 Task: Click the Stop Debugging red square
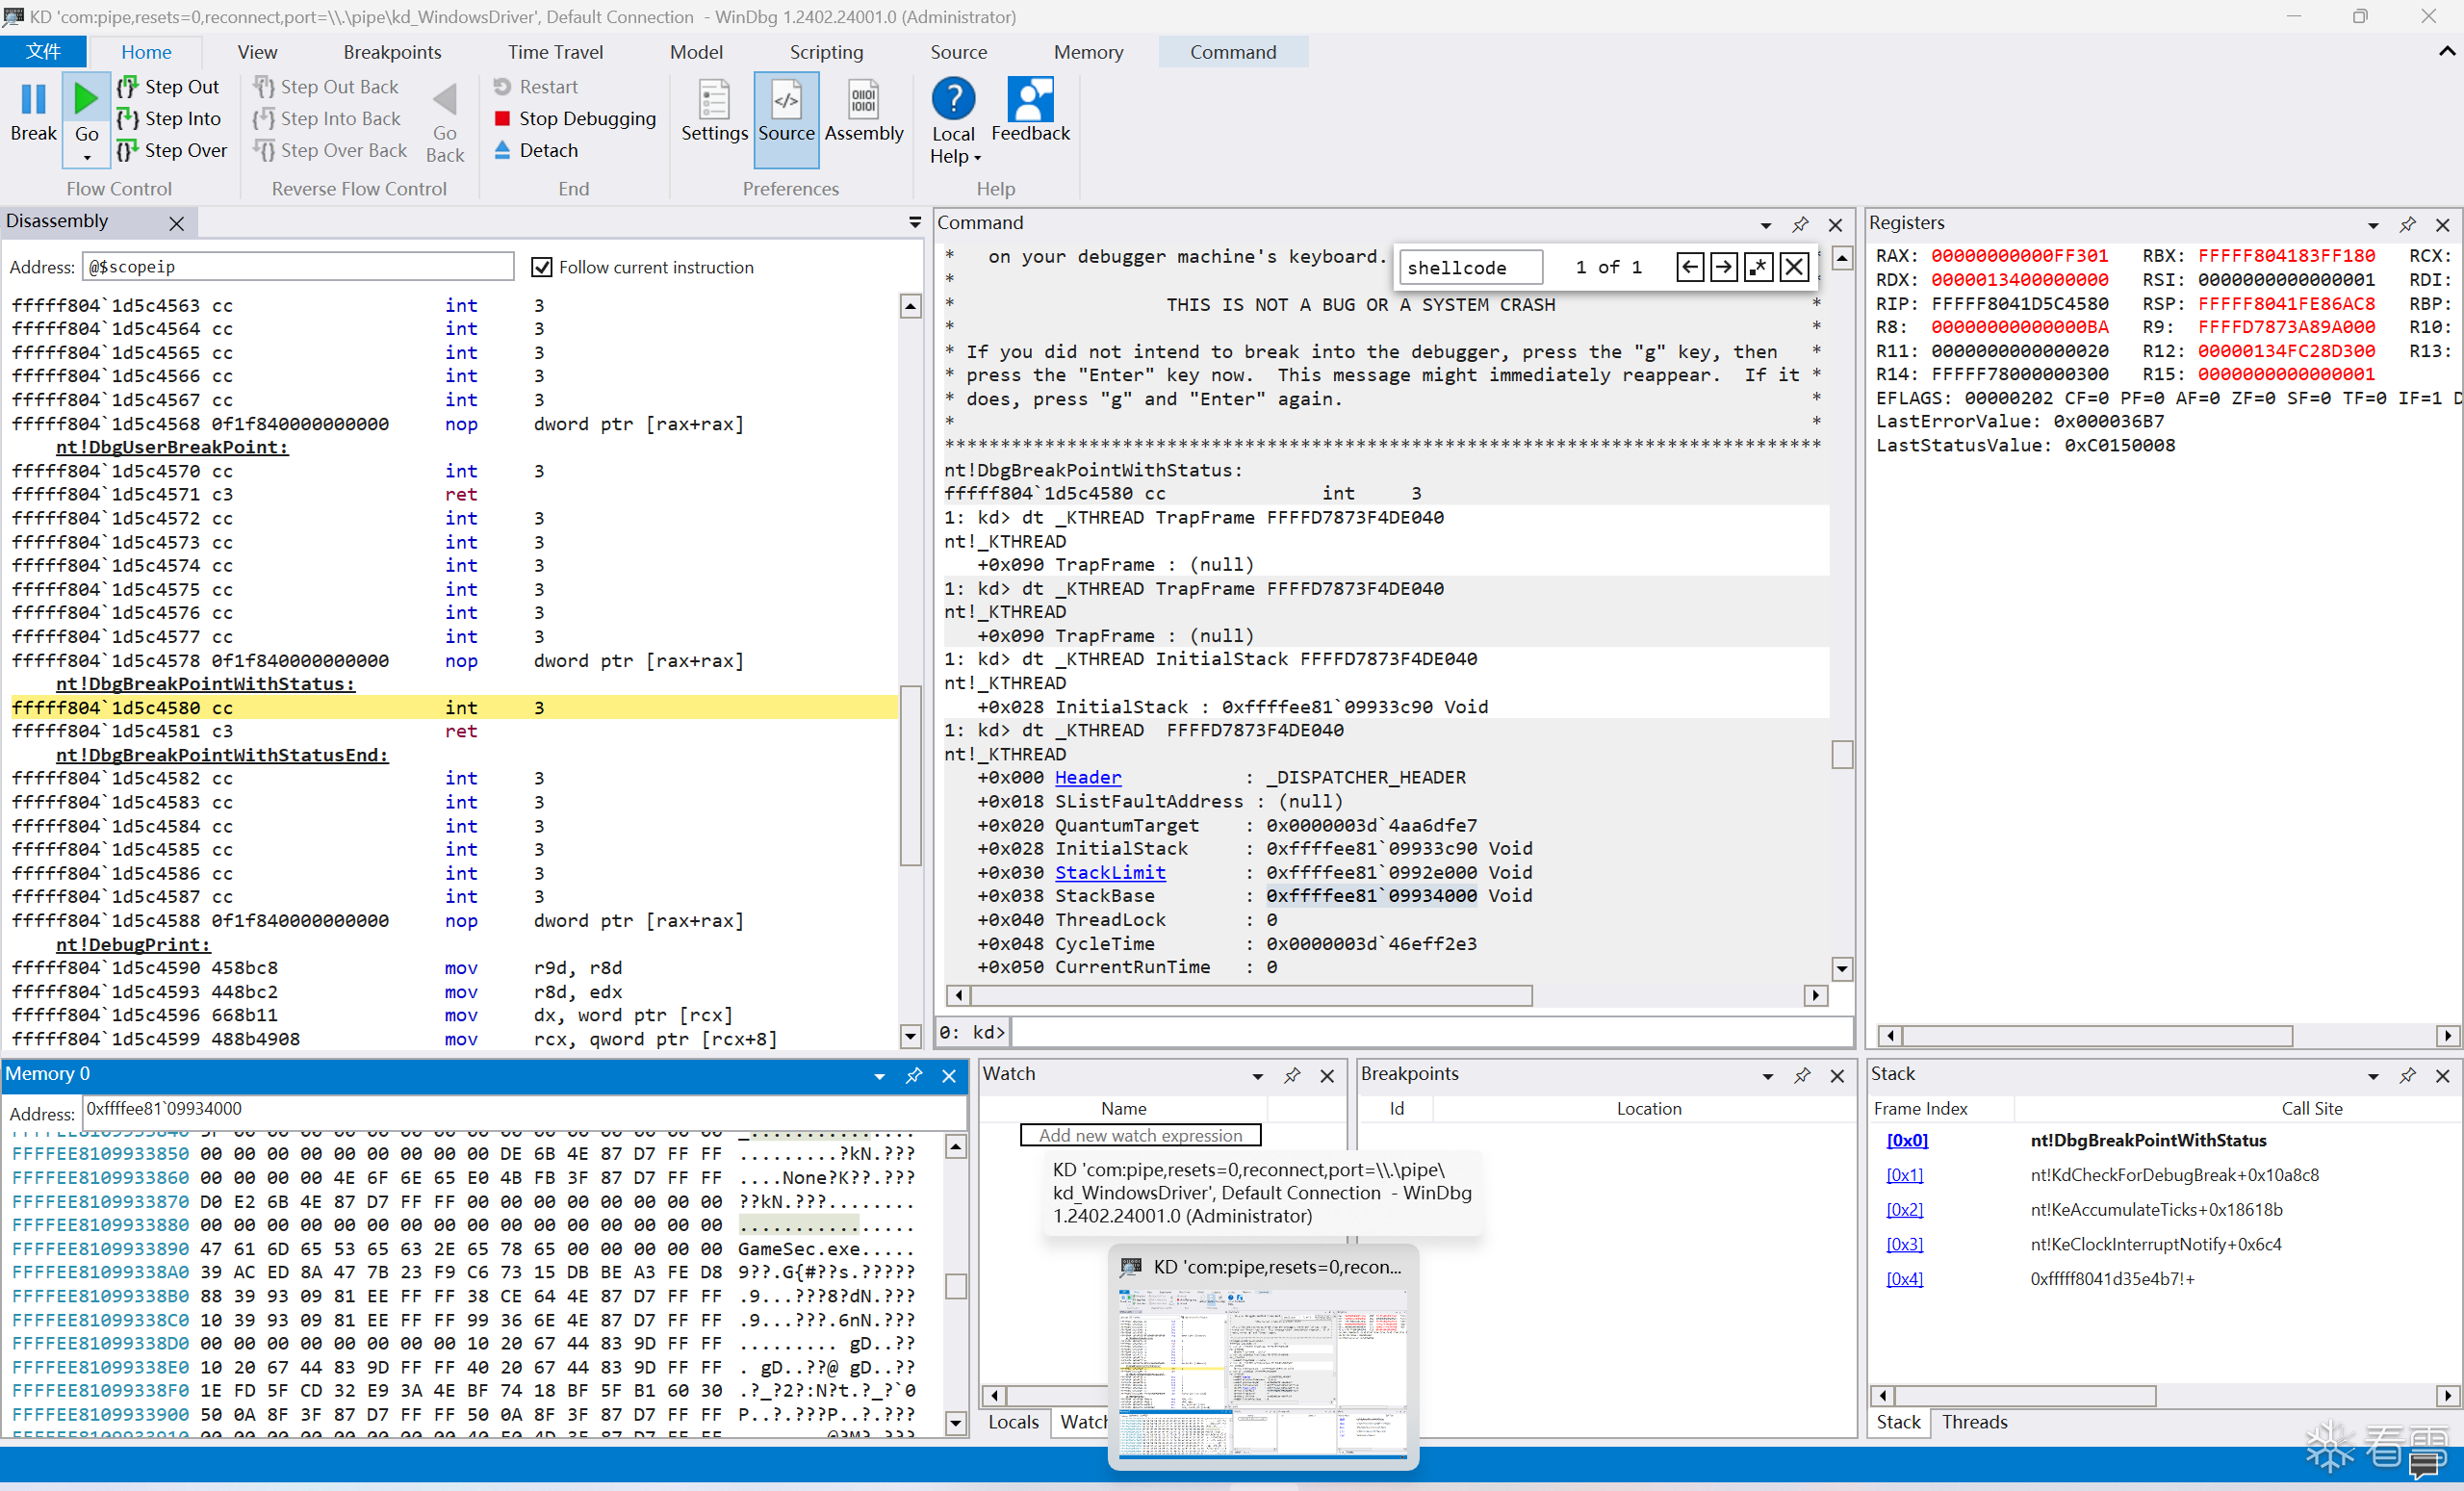[503, 119]
